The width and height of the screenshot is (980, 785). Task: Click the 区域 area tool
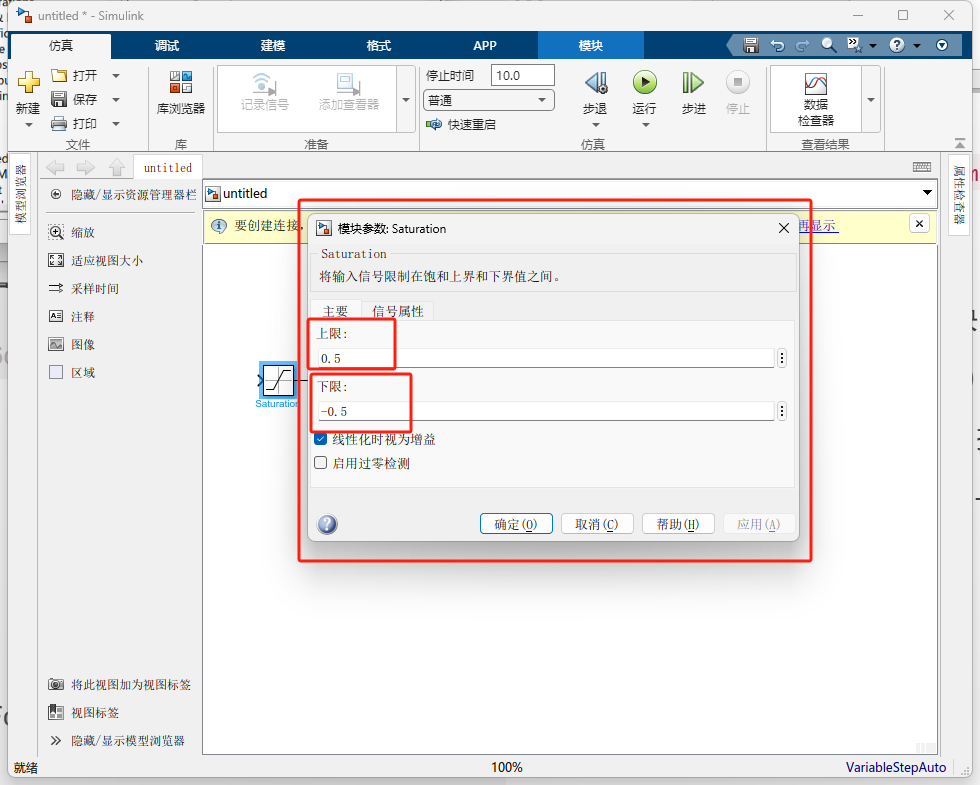pos(56,372)
